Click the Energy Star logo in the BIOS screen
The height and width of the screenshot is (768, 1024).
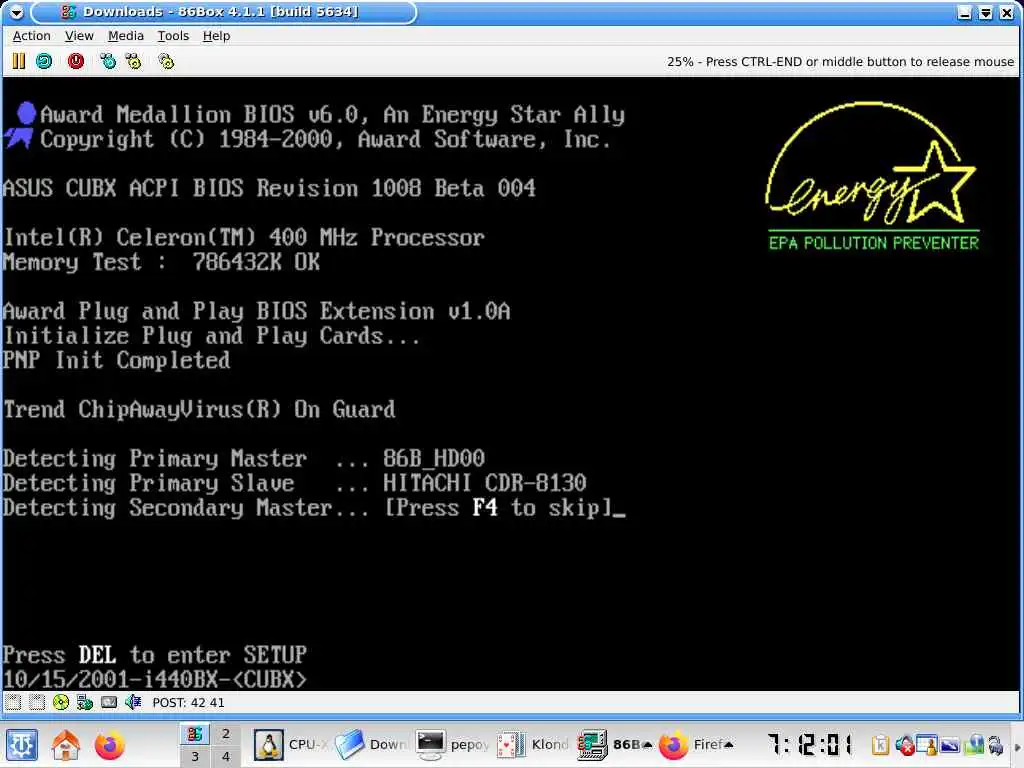pyautogui.click(x=872, y=176)
